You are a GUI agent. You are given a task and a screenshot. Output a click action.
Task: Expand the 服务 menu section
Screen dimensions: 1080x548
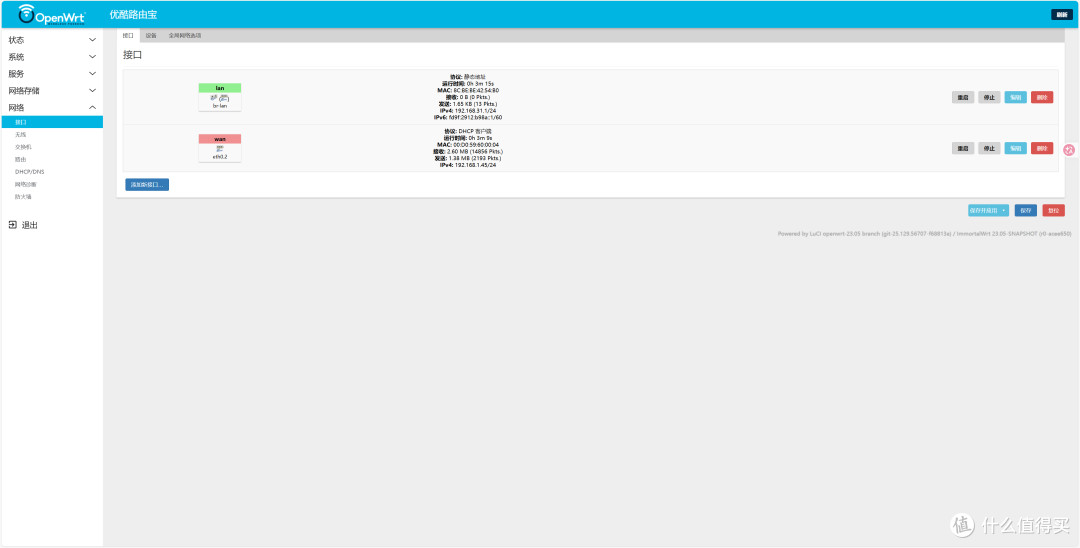(52, 74)
